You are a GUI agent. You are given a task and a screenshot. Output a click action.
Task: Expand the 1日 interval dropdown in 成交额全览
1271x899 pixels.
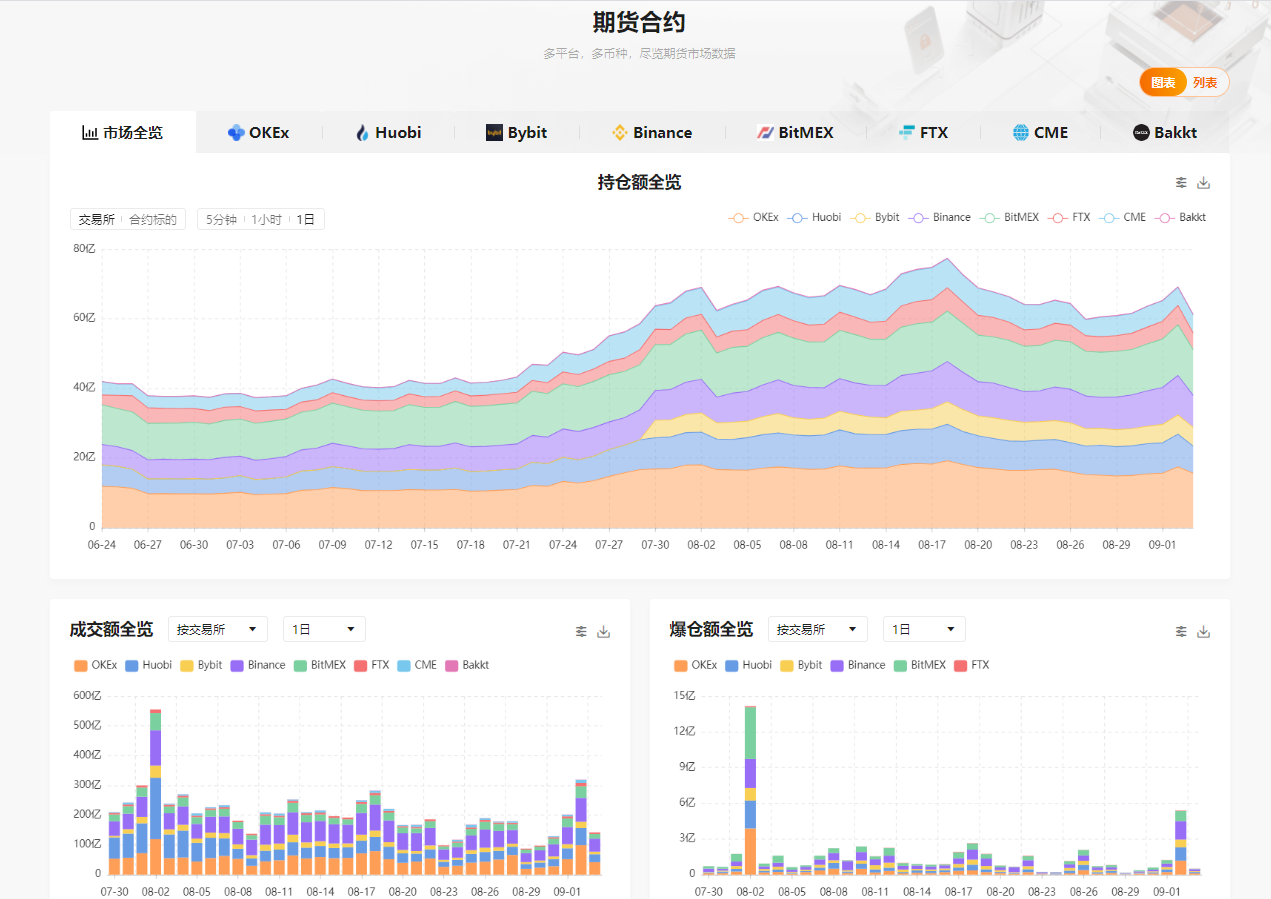pos(323,629)
